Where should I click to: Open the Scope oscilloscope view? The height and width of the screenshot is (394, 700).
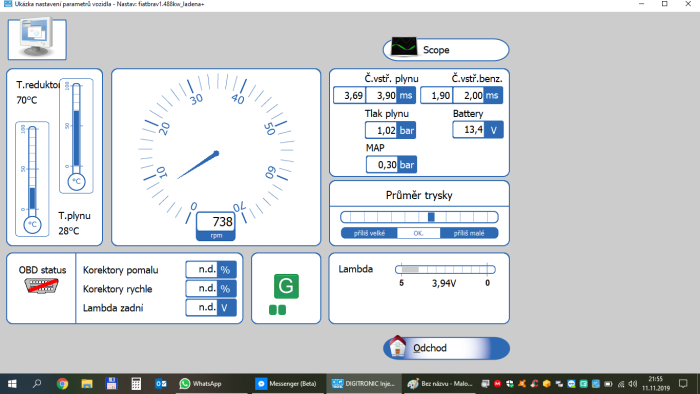click(446, 50)
